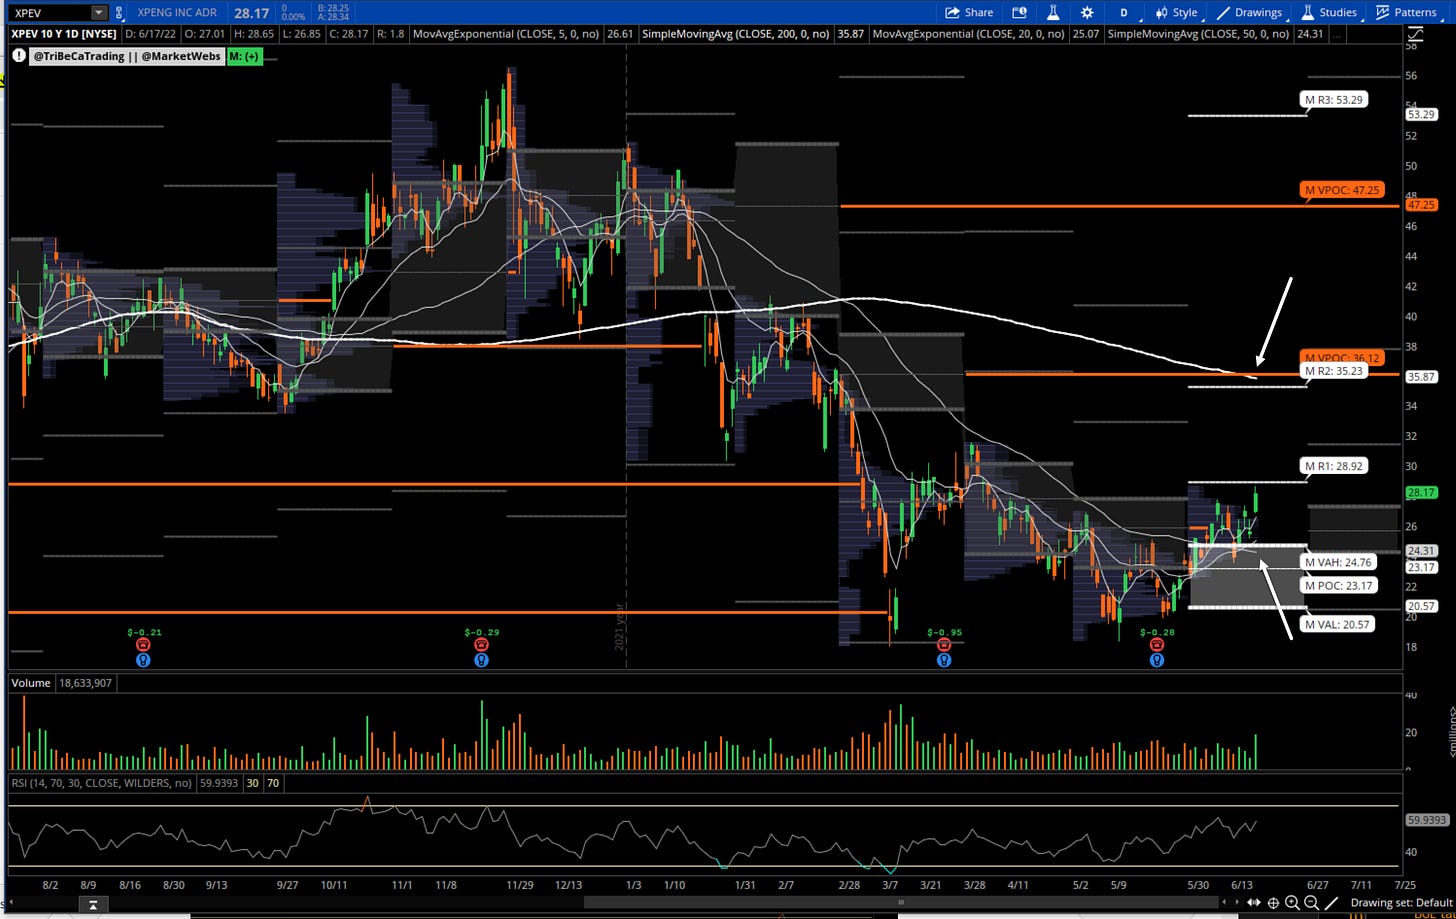Click the XPENG INC ADR company name
Viewport: 1456px width, 919px height.
[178, 12]
